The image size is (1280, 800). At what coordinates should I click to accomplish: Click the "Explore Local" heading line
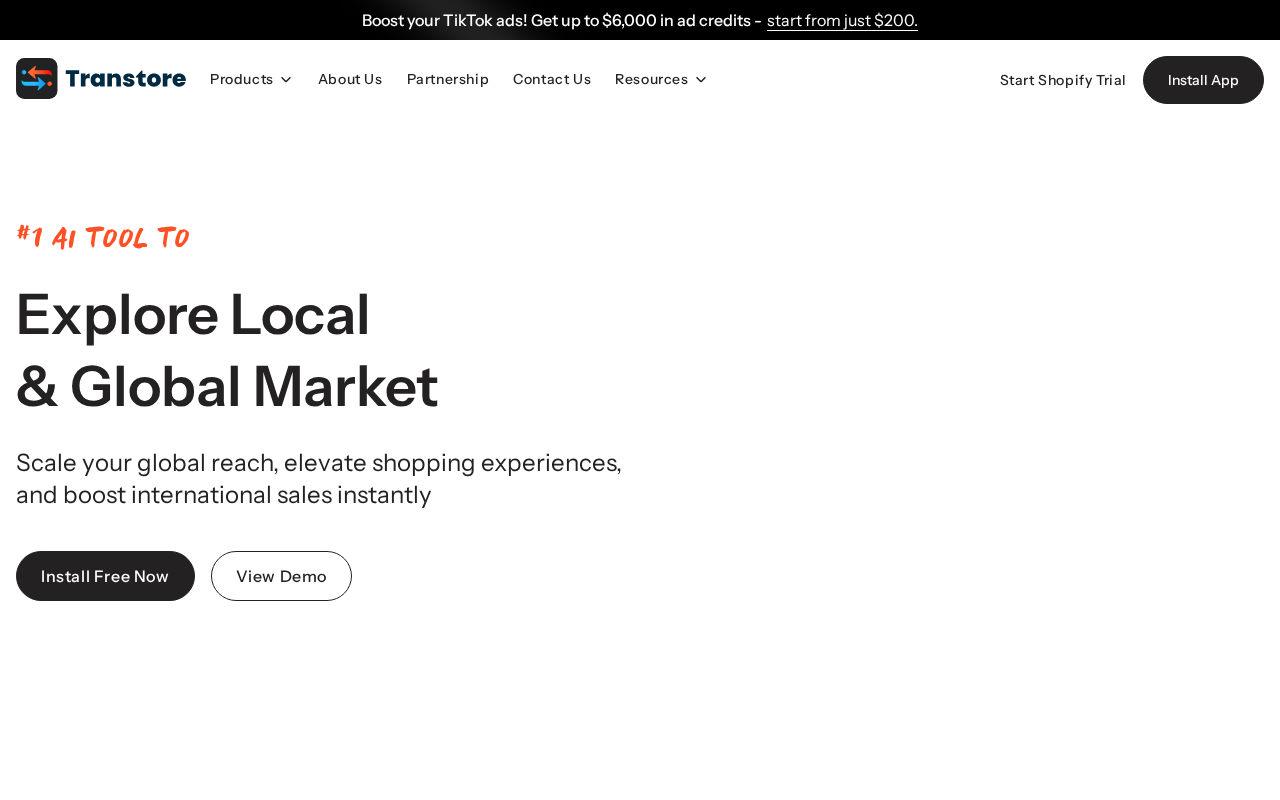point(193,314)
